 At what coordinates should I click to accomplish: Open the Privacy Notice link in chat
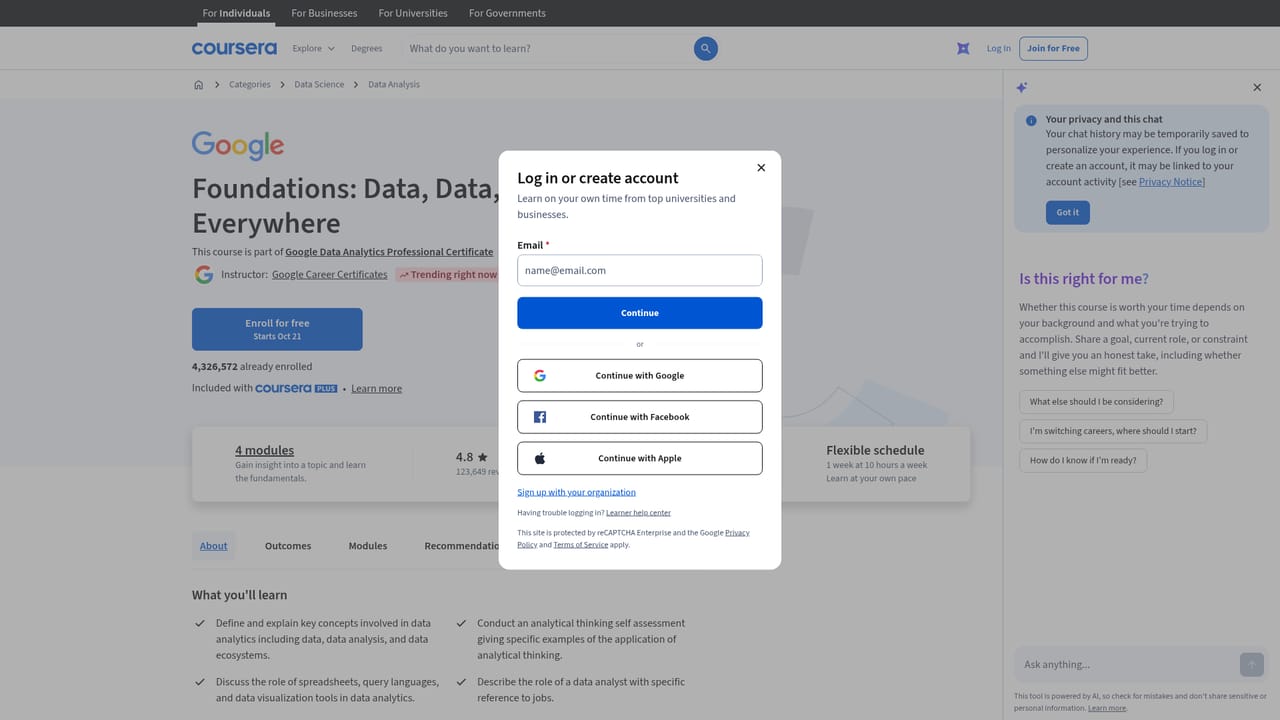tap(1172, 182)
